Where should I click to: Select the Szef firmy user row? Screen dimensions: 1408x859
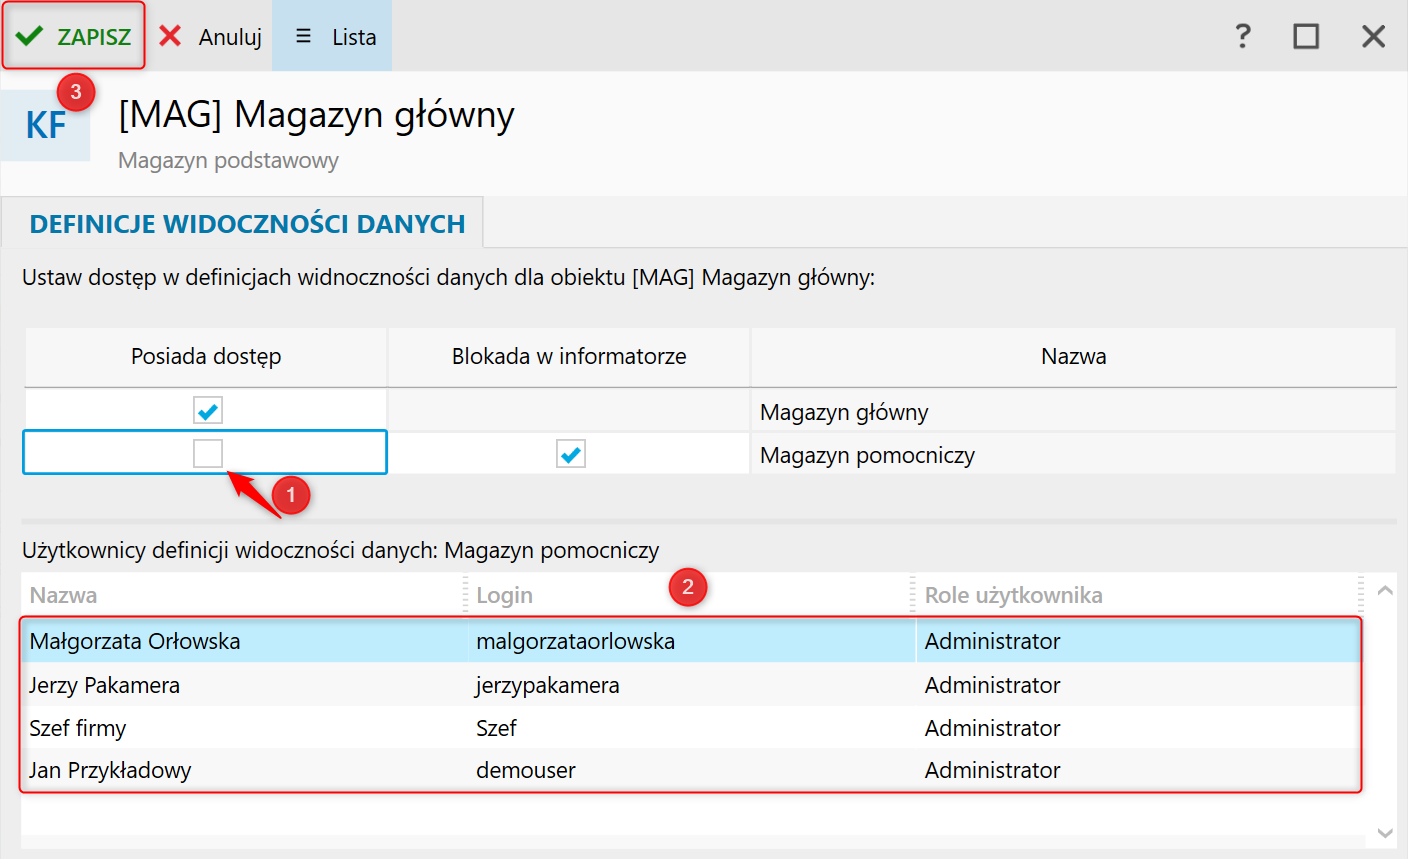coord(691,728)
